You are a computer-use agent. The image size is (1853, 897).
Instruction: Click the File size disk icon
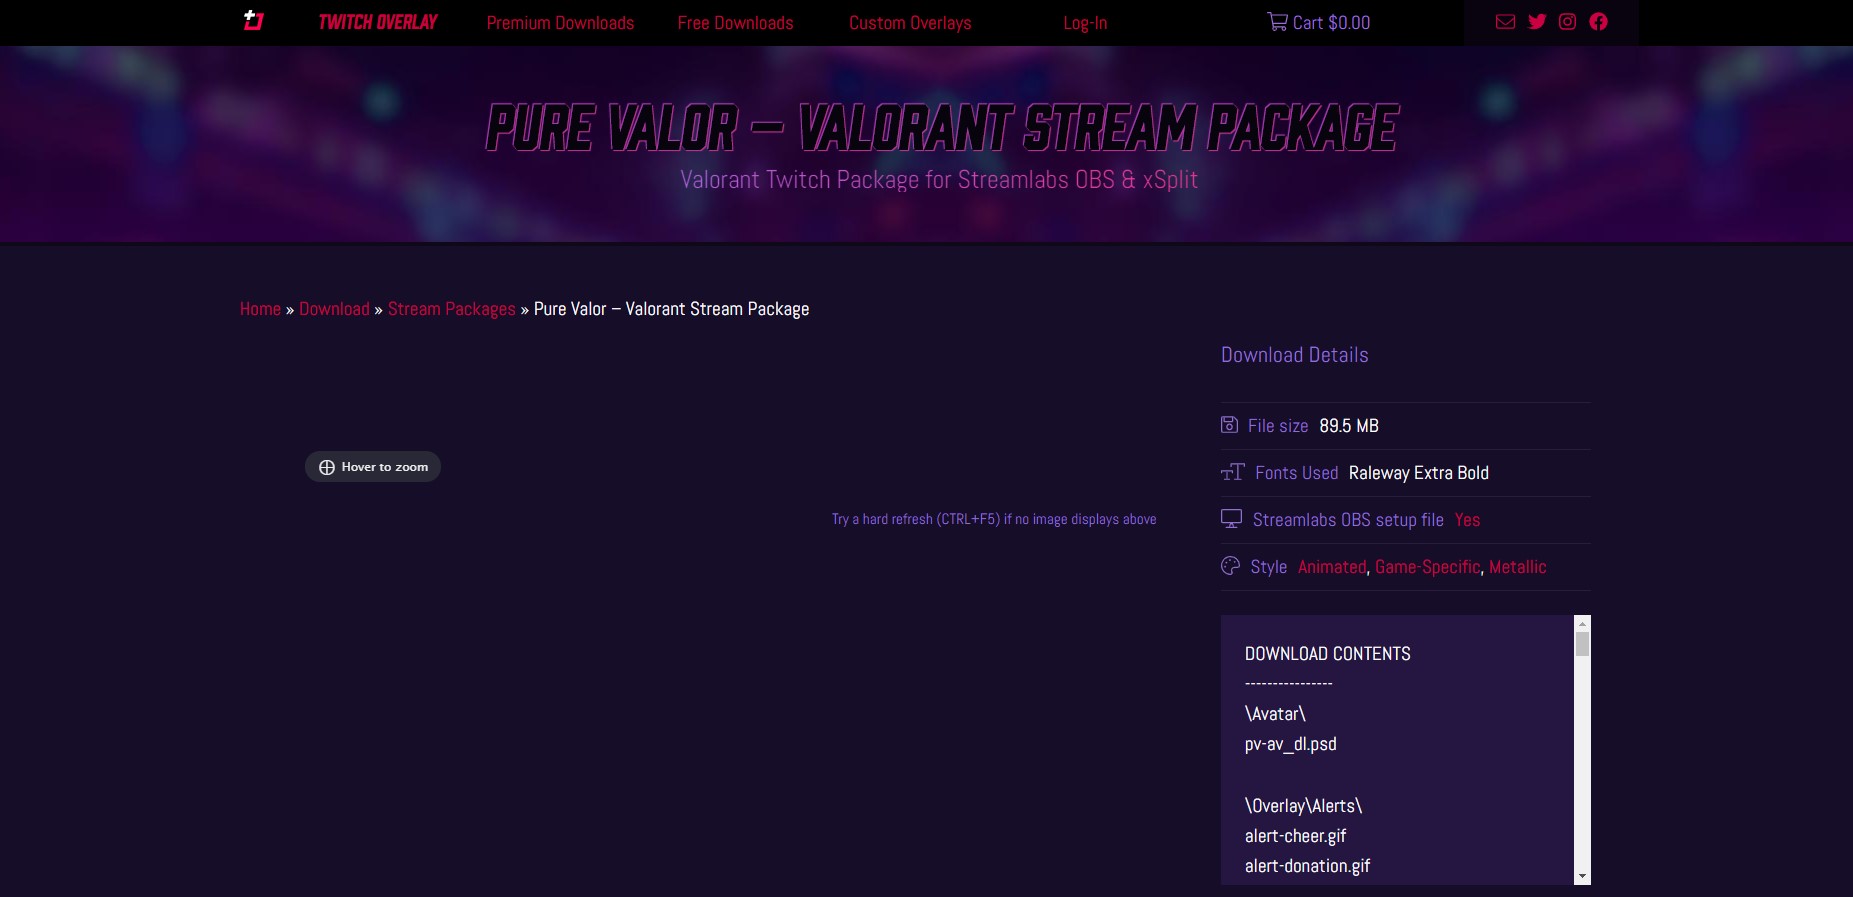1229,425
